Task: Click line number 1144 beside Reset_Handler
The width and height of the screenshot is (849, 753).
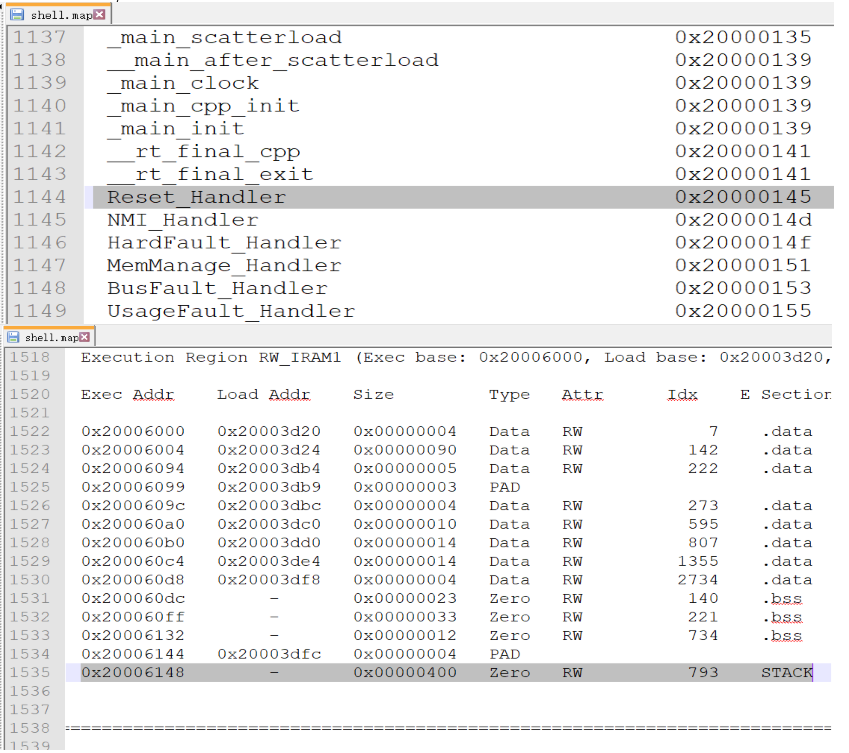Action: (38, 197)
